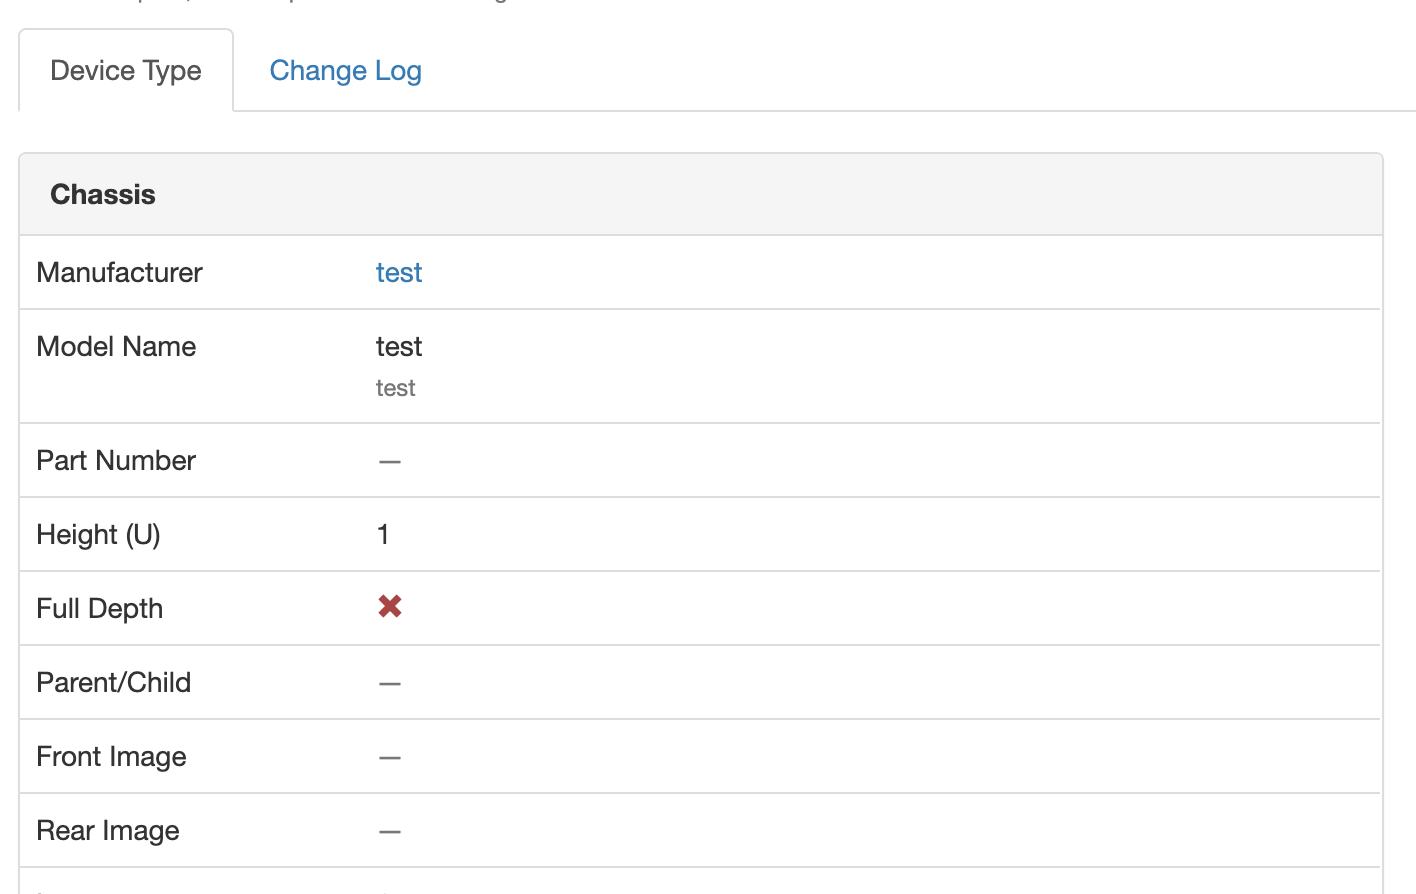Screen dimensions: 1416x894
Task: Click the Height (U) row label
Action: [x=98, y=534]
